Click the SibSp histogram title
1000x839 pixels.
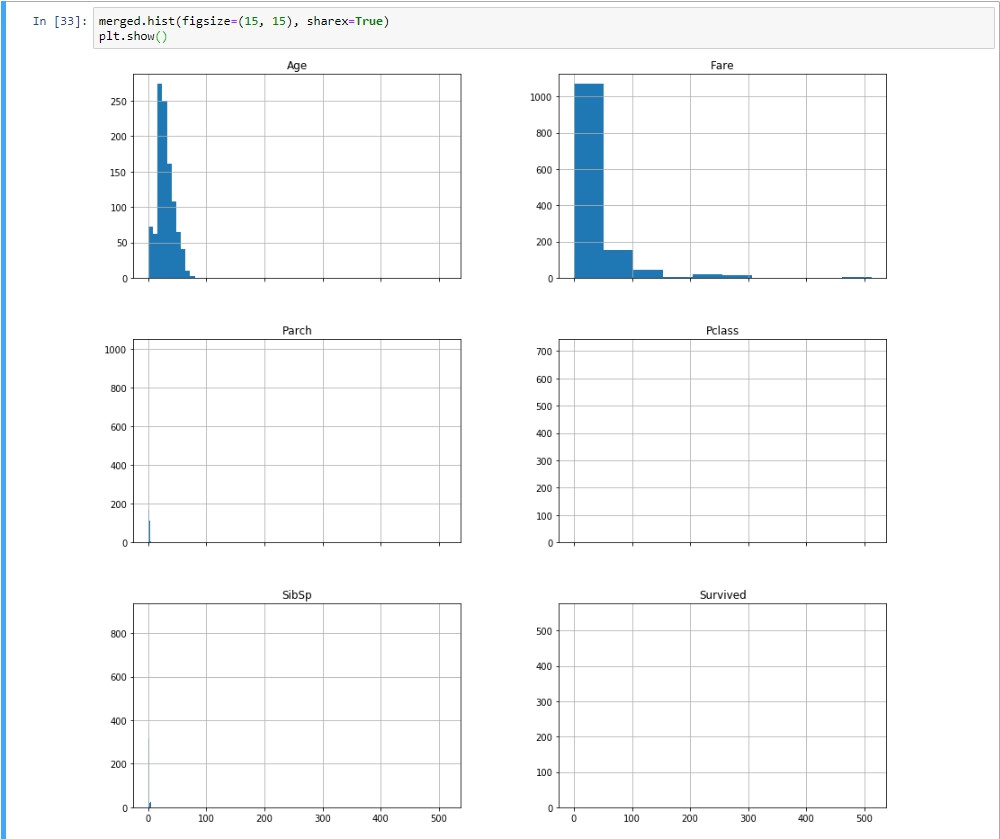click(297, 595)
